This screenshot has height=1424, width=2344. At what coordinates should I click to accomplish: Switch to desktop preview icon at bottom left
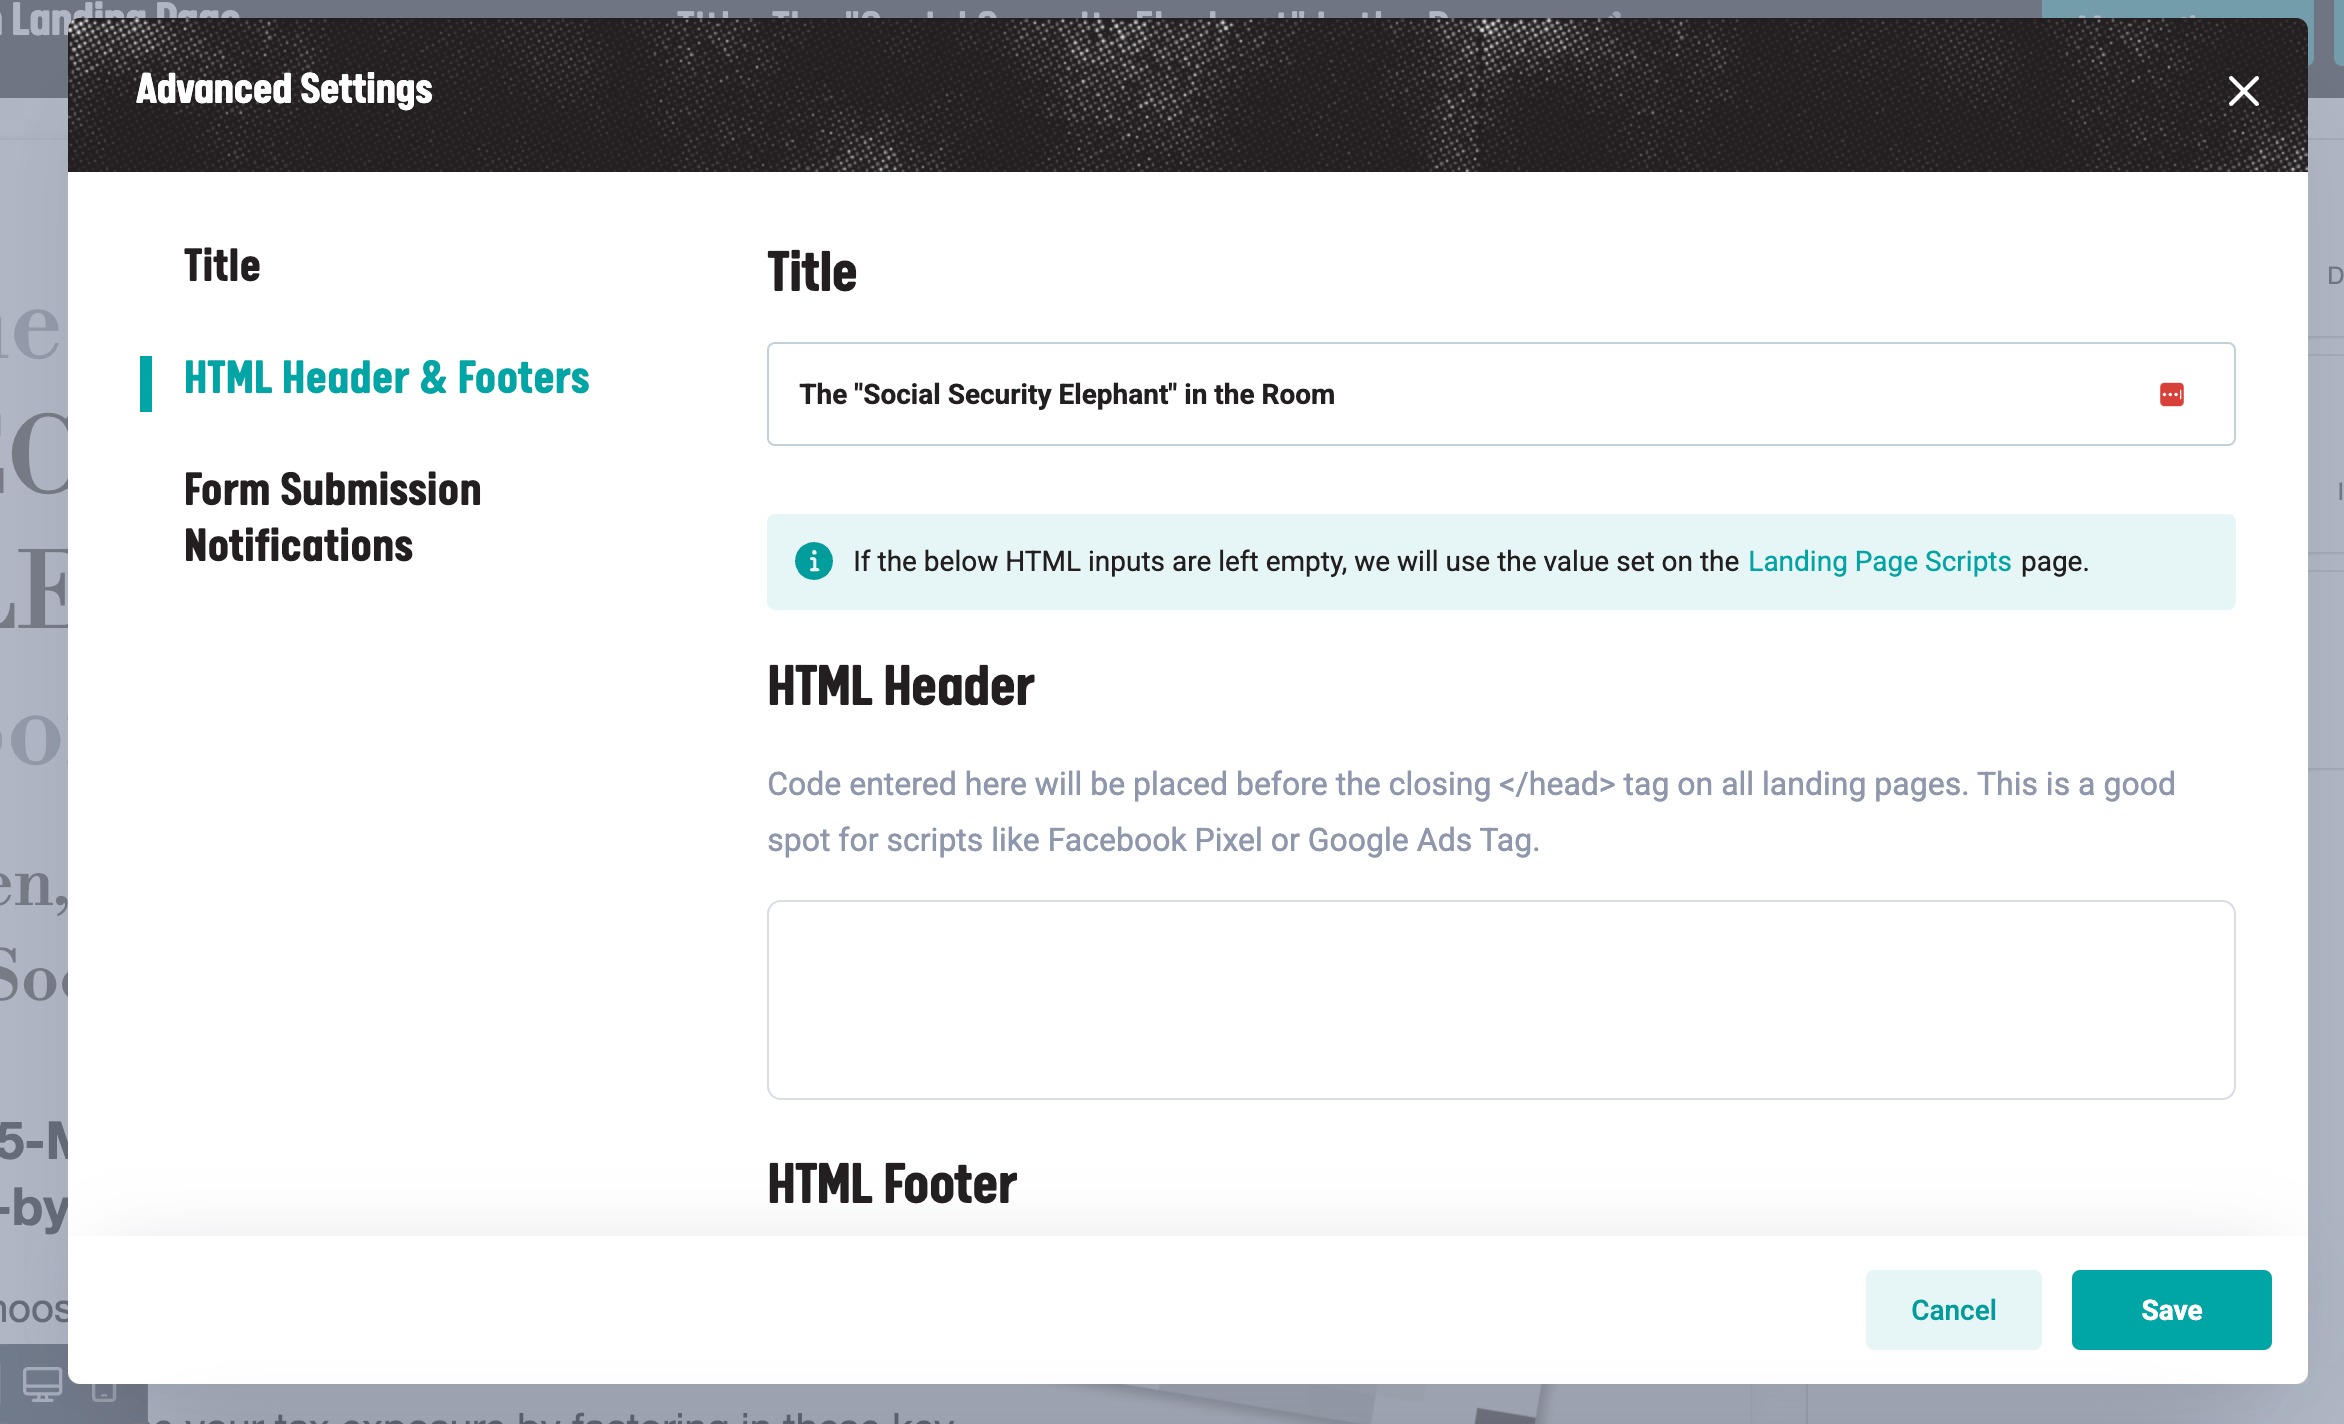(42, 1386)
